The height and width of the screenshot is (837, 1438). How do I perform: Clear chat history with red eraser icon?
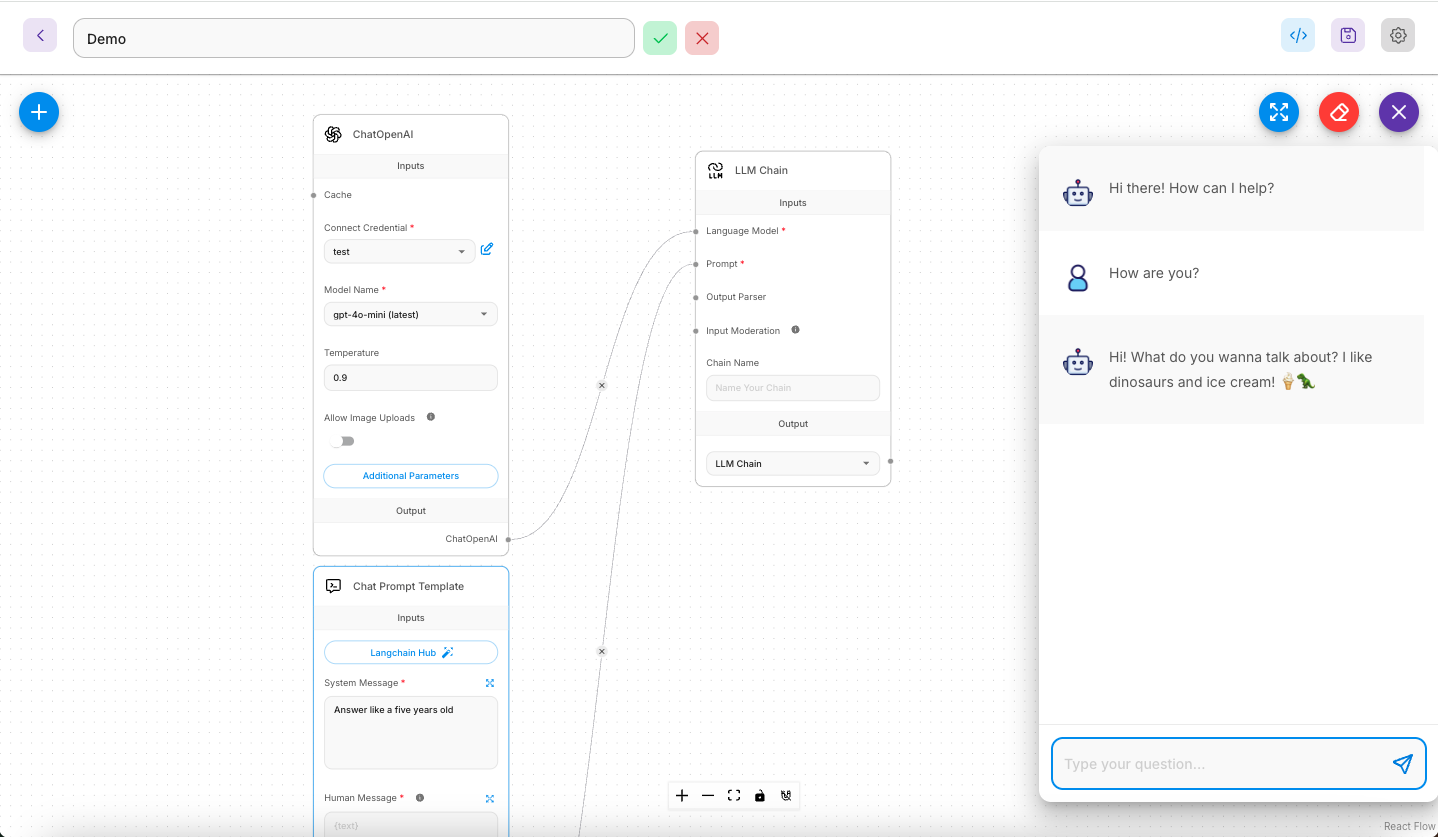[1339, 112]
